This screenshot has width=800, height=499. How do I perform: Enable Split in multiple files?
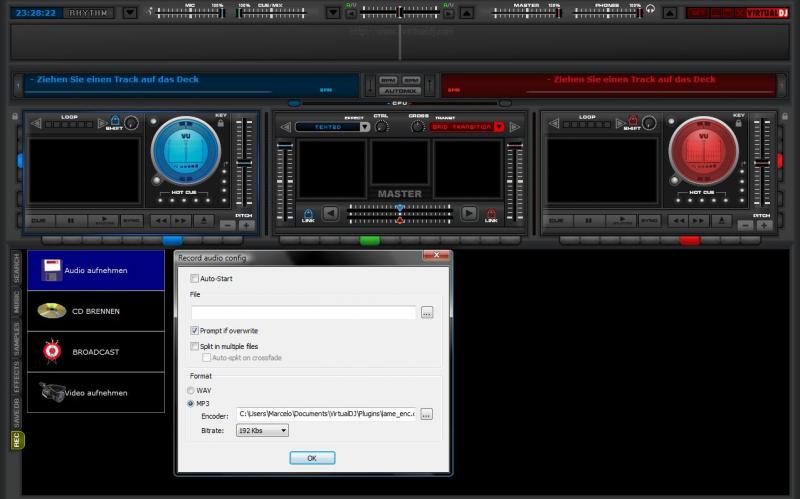point(194,346)
